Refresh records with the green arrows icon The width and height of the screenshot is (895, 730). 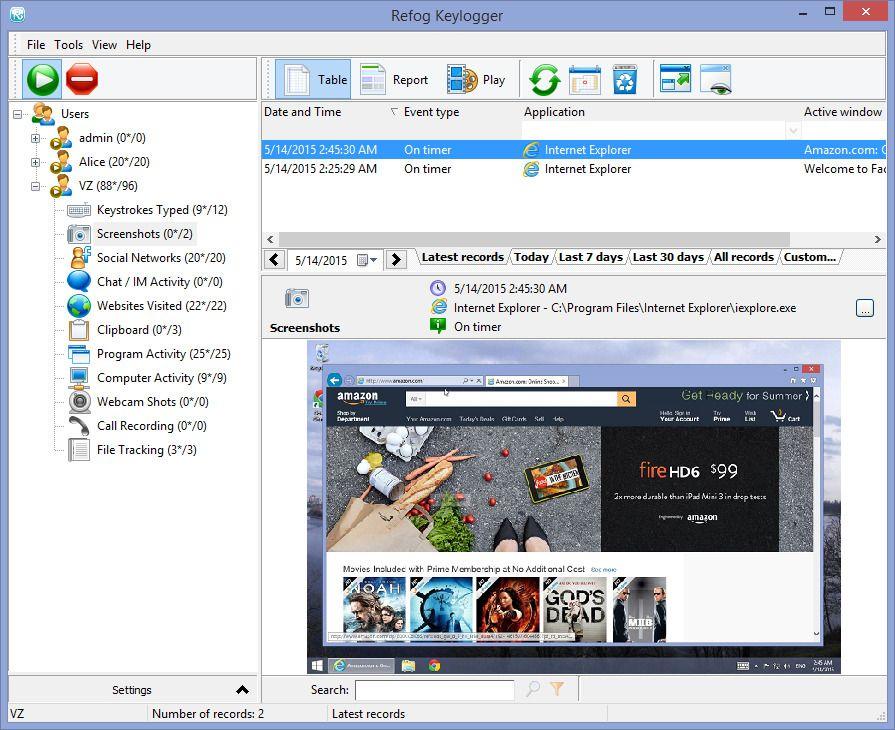pyautogui.click(x=545, y=79)
